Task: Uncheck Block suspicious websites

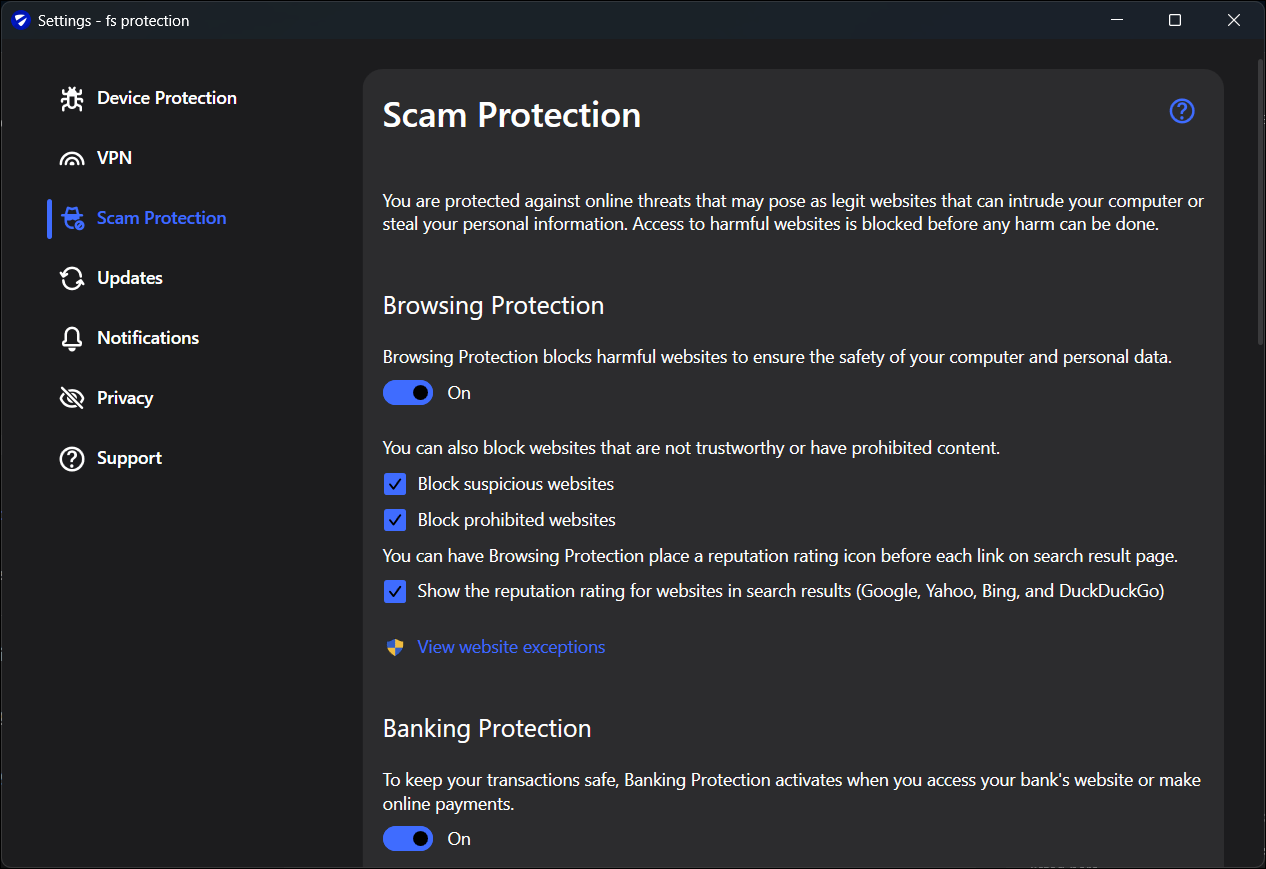Action: pyautogui.click(x=395, y=484)
